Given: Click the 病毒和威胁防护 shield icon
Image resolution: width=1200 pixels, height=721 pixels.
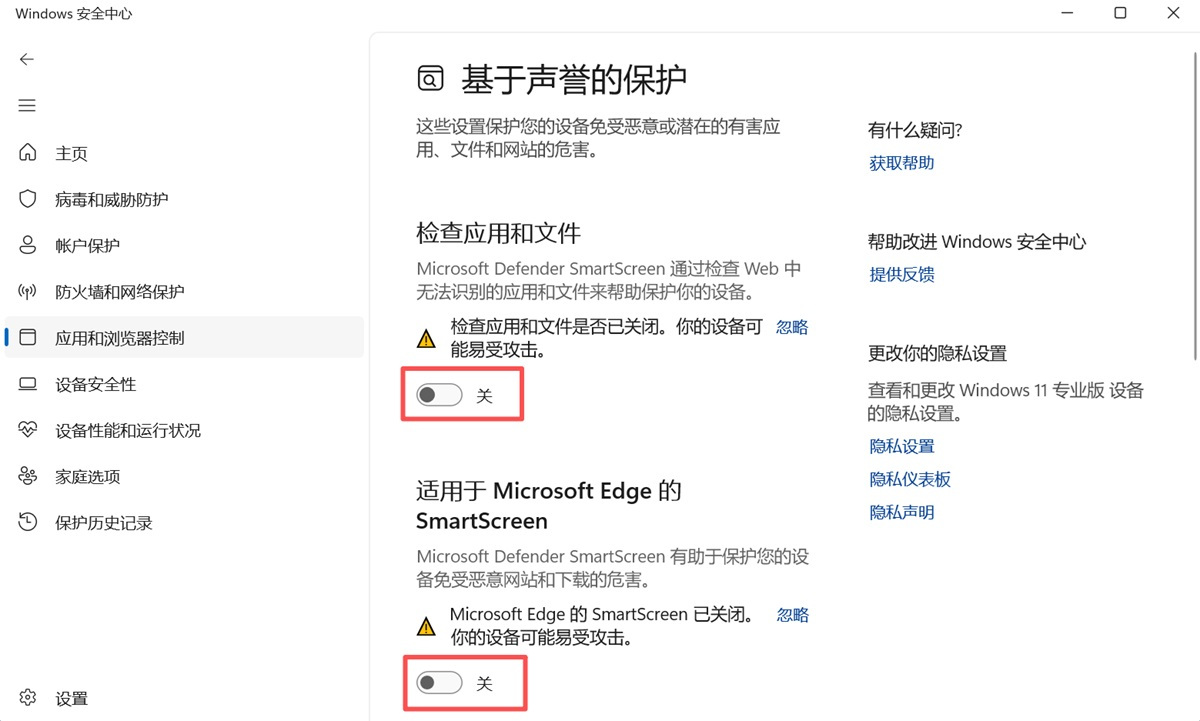Looking at the screenshot, I should point(28,199).
